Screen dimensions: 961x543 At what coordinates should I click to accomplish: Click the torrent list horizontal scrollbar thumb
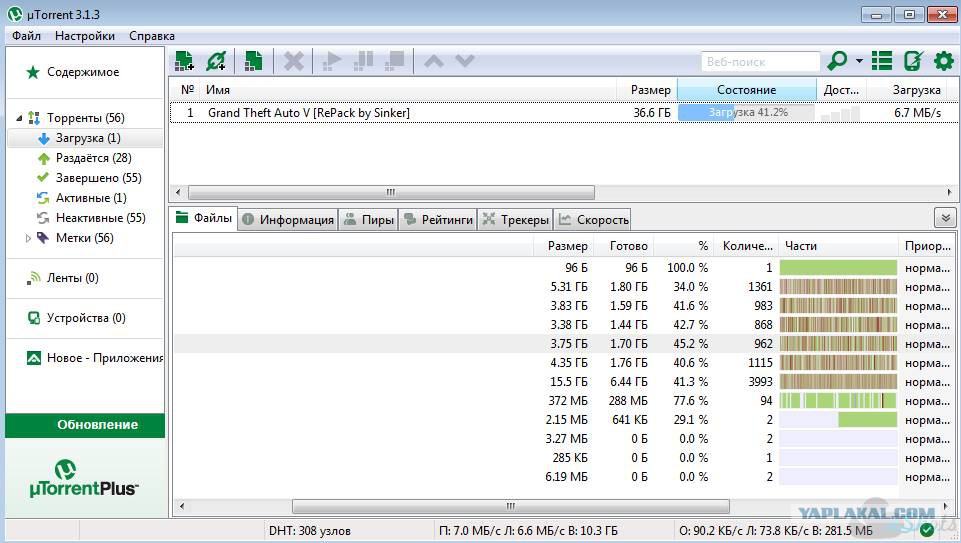tap(391, 192)
